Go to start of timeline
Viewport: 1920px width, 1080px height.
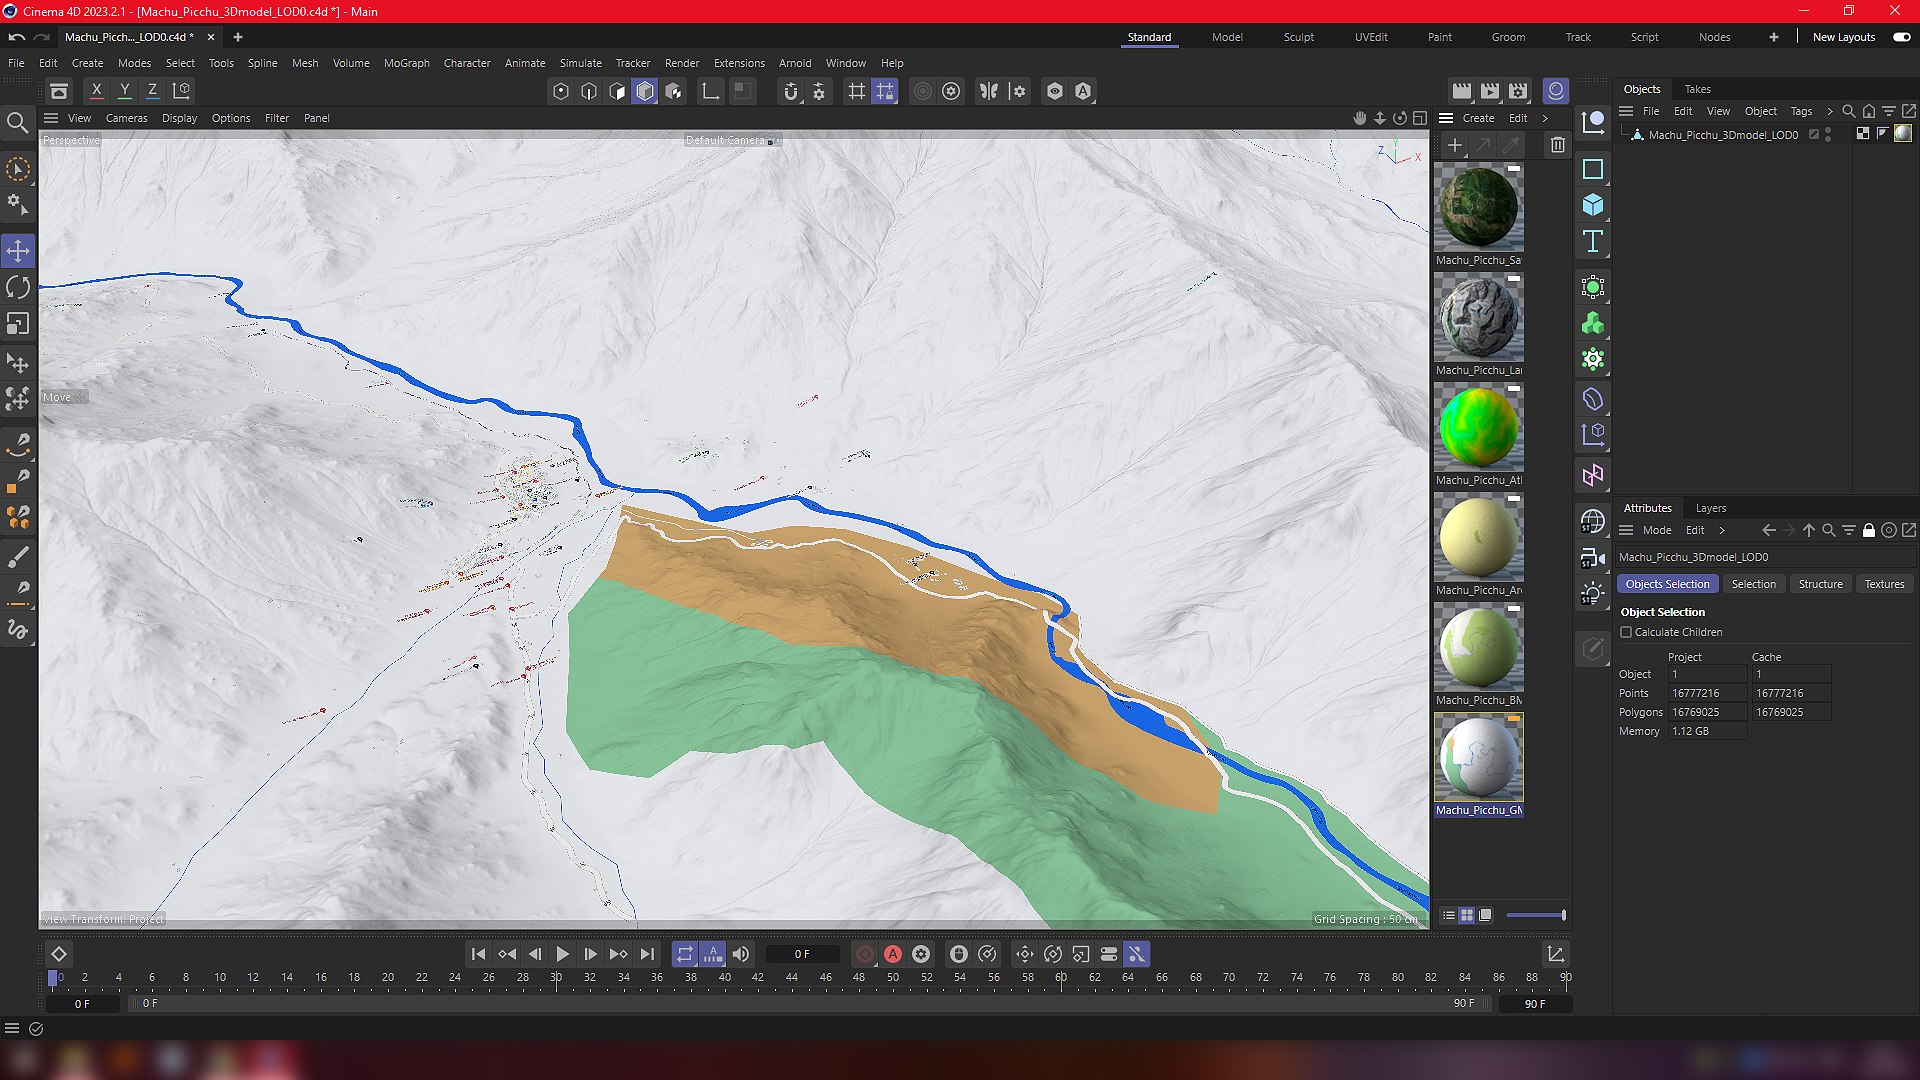[478, 954]
